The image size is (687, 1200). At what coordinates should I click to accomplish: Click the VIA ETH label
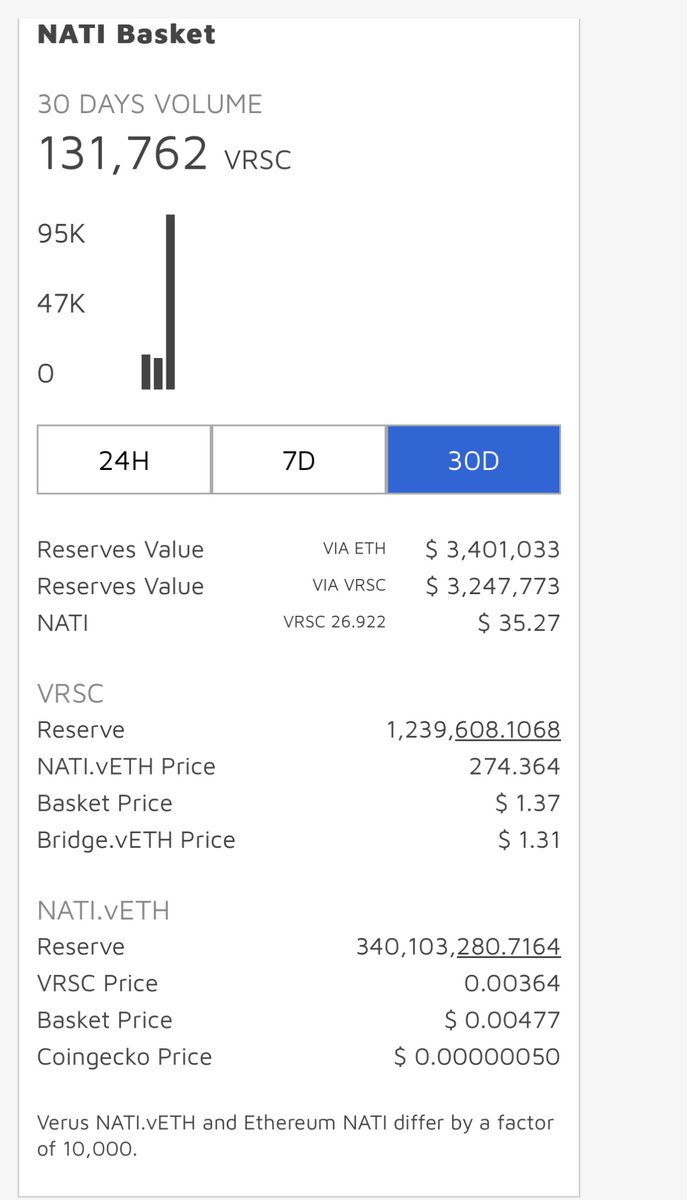[x=354, y=549]
